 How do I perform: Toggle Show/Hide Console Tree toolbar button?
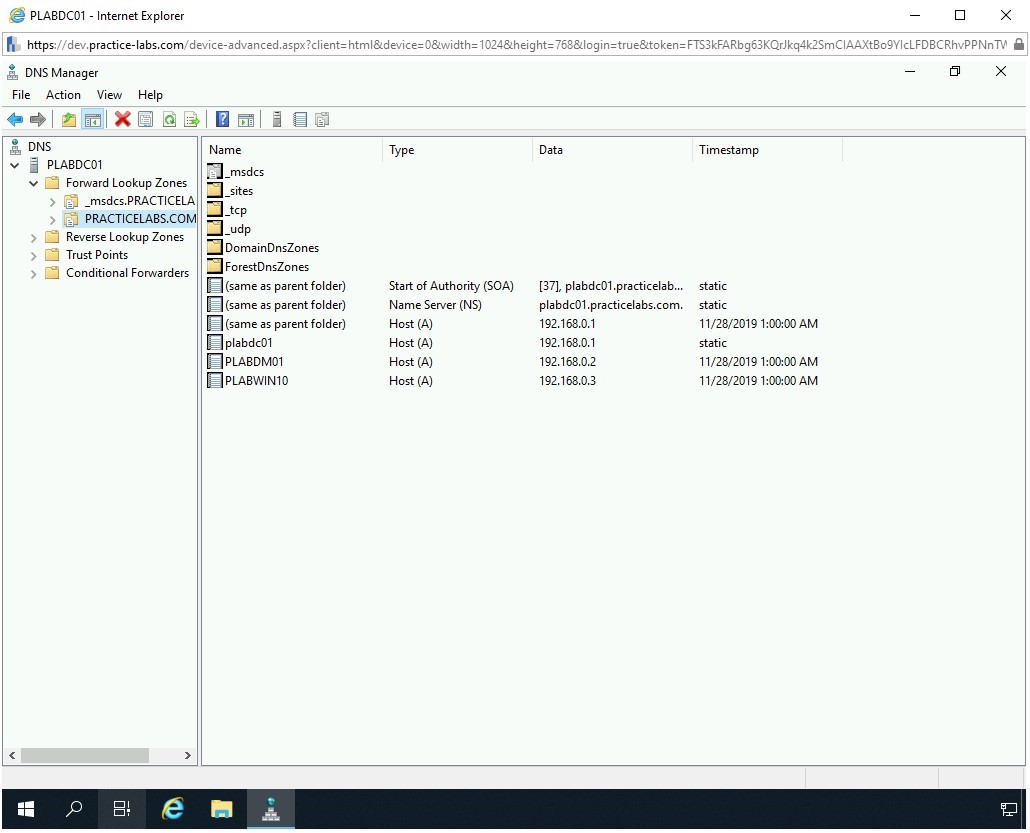pos(93,120)
